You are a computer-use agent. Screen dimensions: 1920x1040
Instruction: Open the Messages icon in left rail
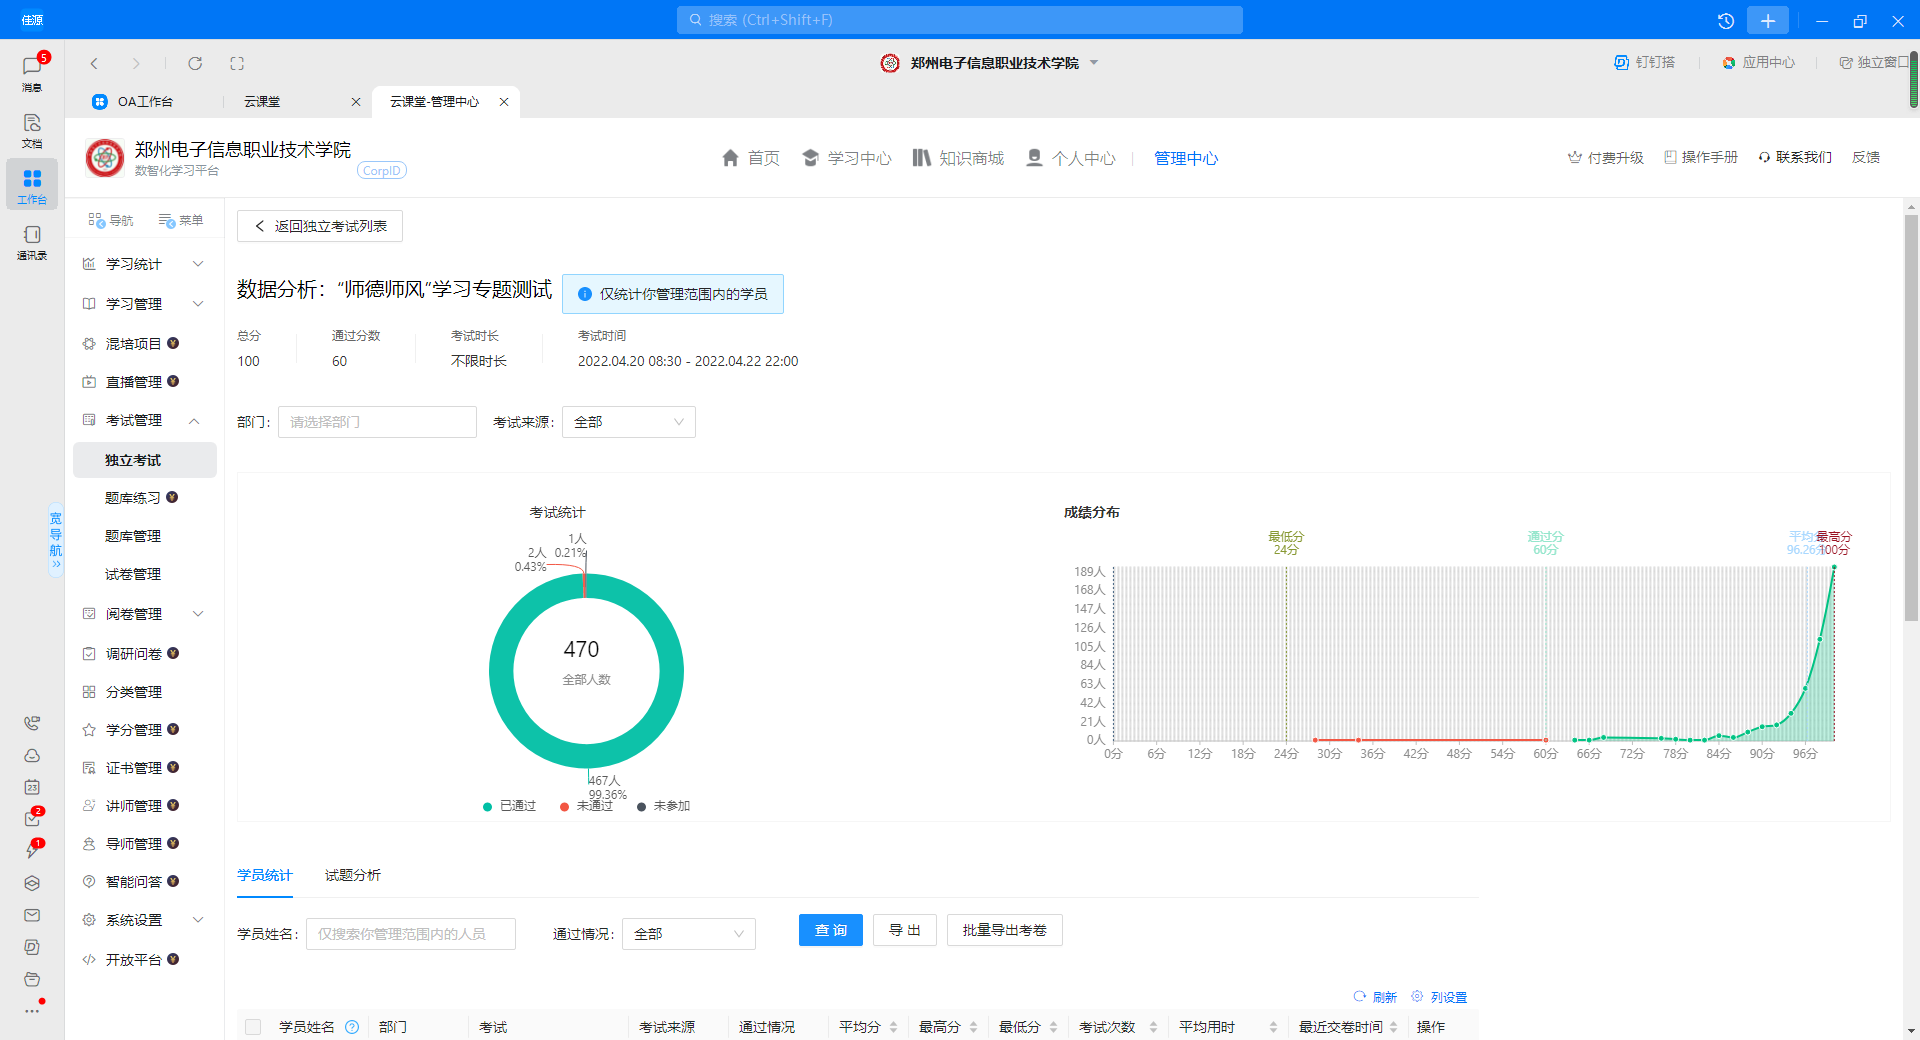click(x=32, y=72)
